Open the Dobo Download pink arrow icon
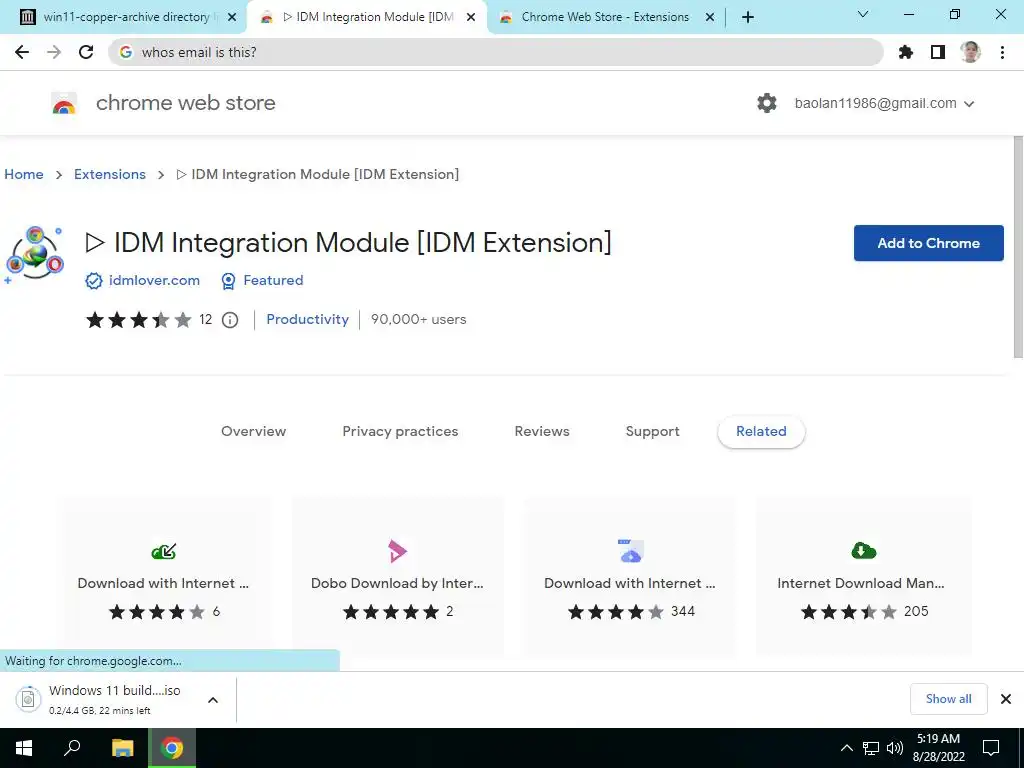The width and height of the screenshot is (1024, 768). pyautogui.click(x=397, y=551)
